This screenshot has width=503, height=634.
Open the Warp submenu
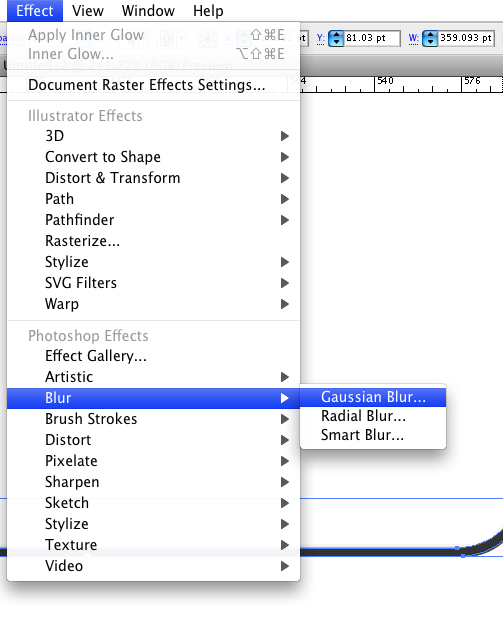click(153, 304)
